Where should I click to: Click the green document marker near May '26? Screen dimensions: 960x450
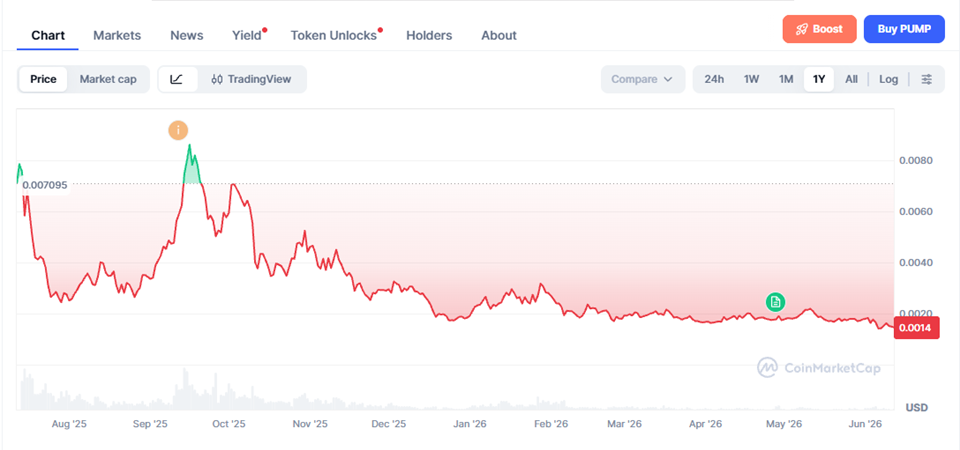point(775,301)
